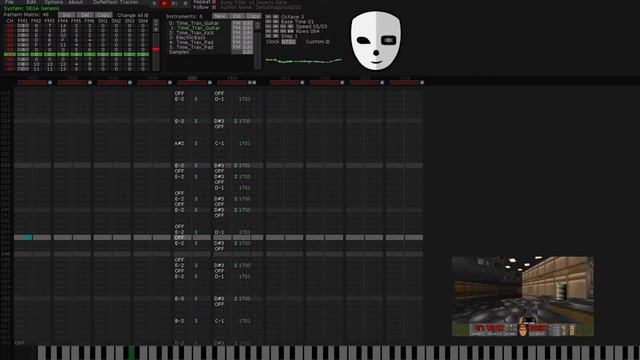This screenshot has height=360, width=640.
Task: Click FM button for Time_Trax_Kick instrument
Action: pos(237,33)
